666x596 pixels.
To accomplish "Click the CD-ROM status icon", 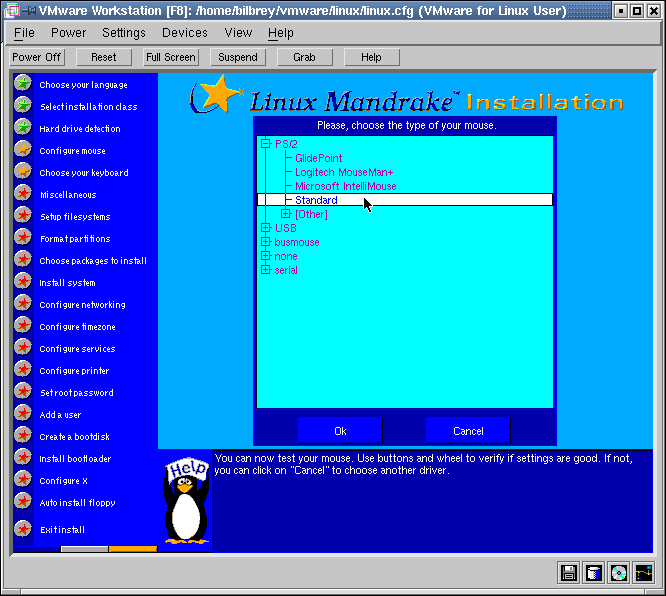I will tap(619, 573).
